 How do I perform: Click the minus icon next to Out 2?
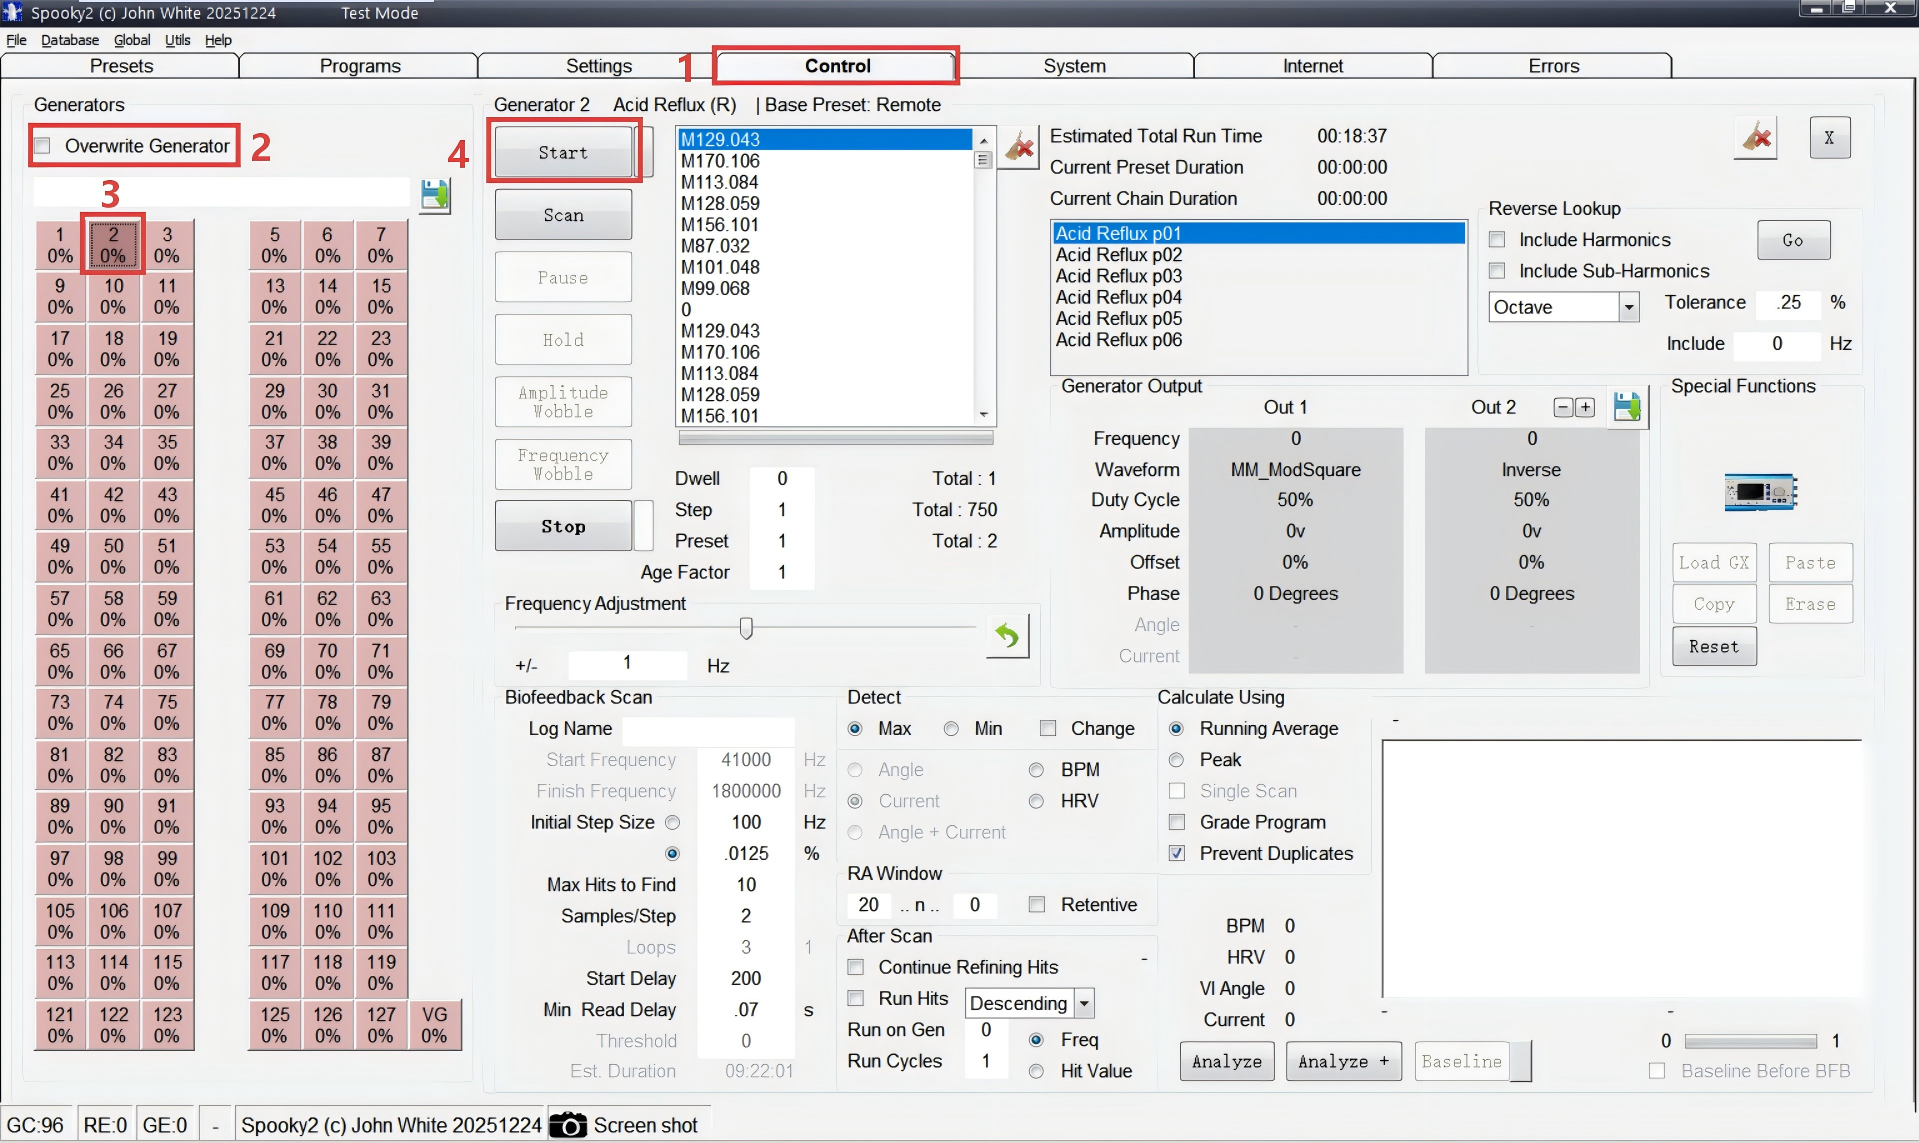(1562, 407)
